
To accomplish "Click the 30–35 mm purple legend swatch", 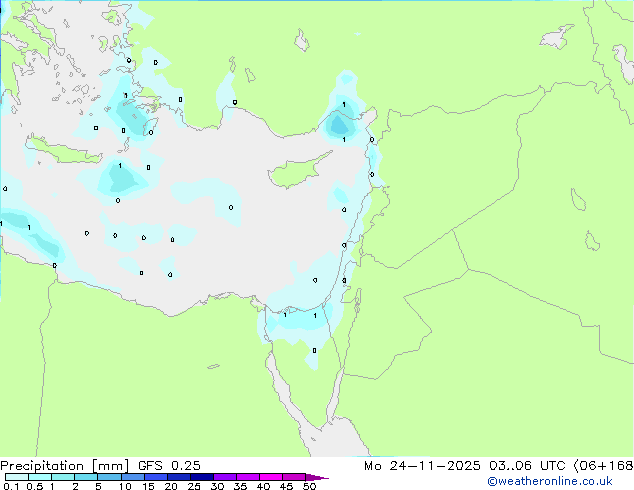I will (224, 477).
